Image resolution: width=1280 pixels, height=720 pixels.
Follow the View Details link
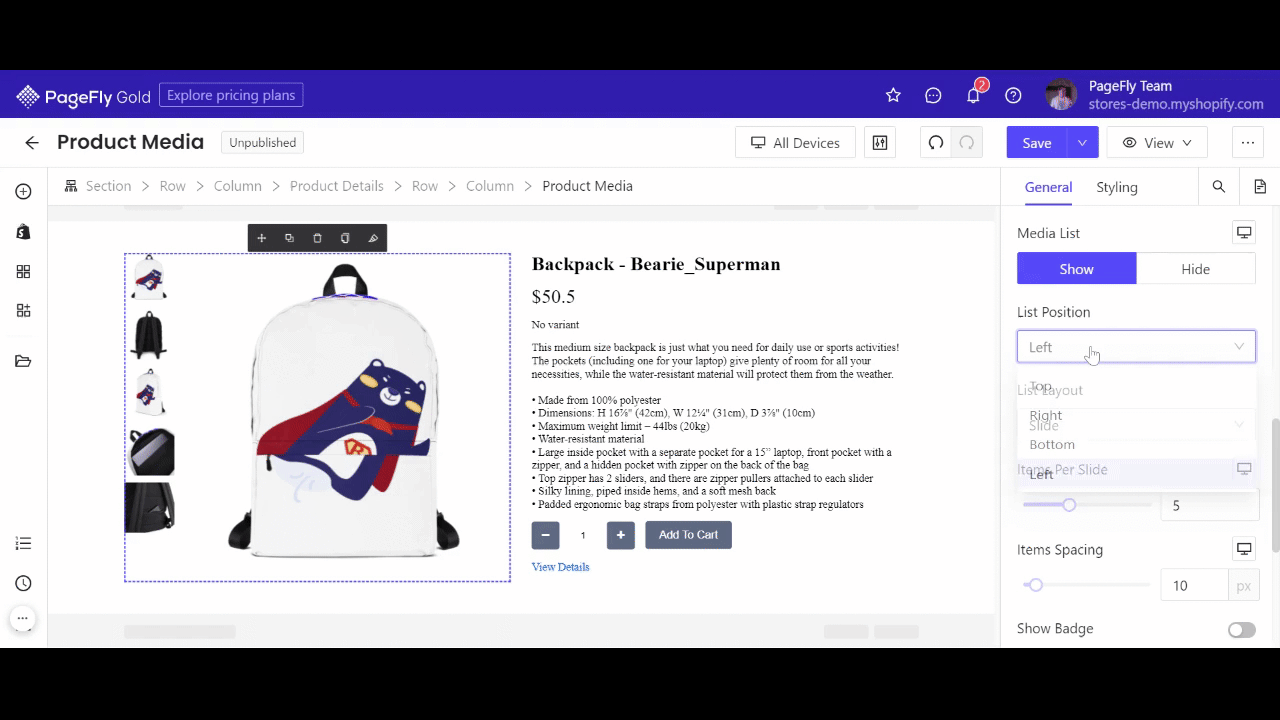point(560,567)
